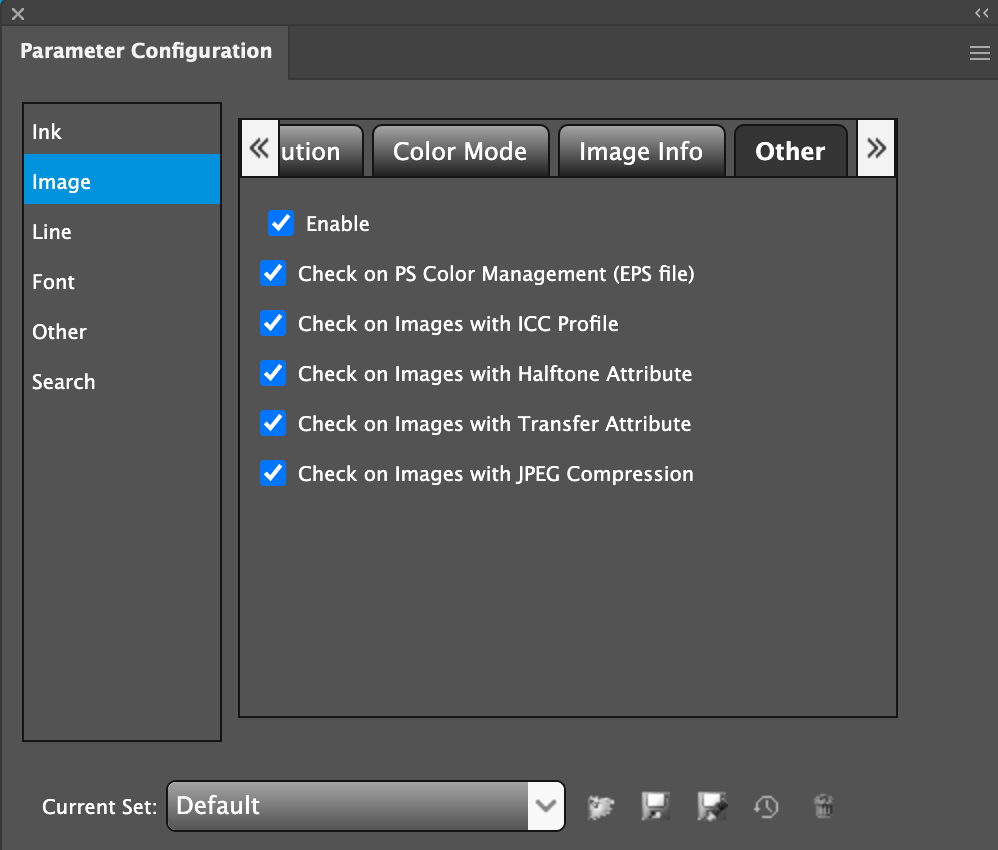Toggle Check on PS Color Management checkbox

(273, 273)
